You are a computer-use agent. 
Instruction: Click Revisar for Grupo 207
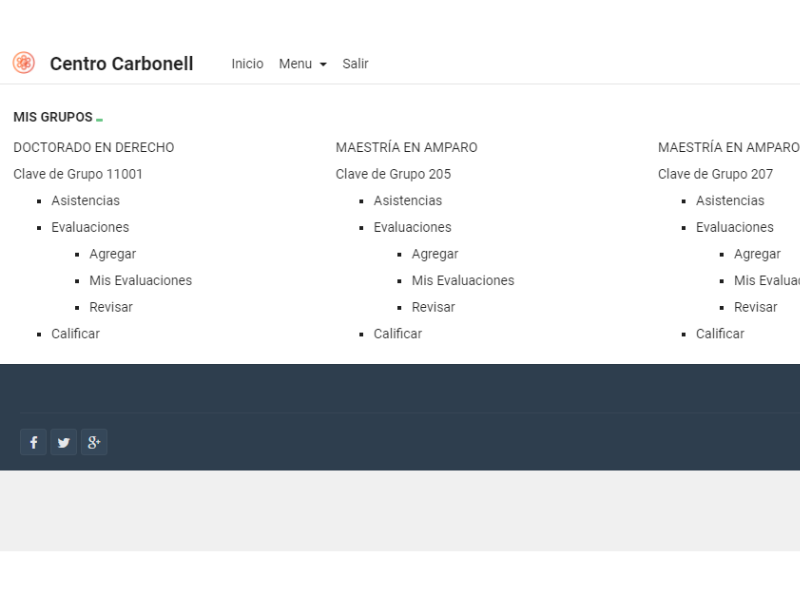pyautogui.click(x=755, y=307)
